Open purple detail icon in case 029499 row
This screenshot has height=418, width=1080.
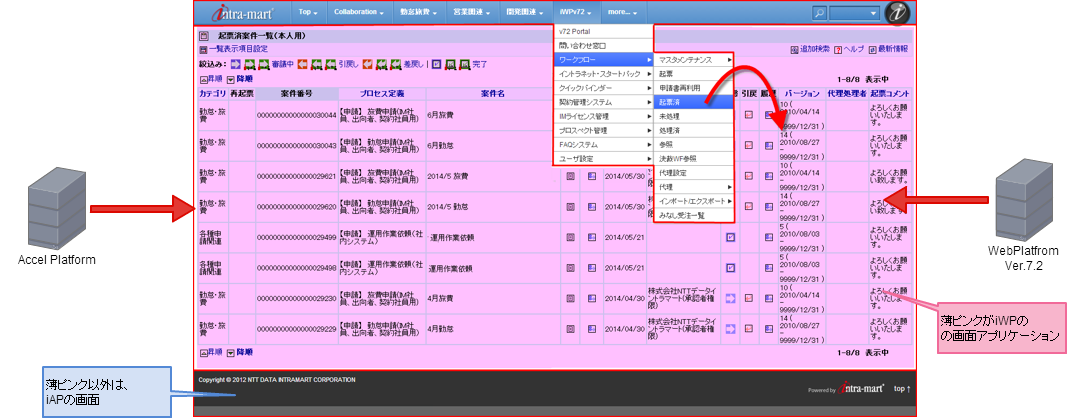(x=571, y=237)
